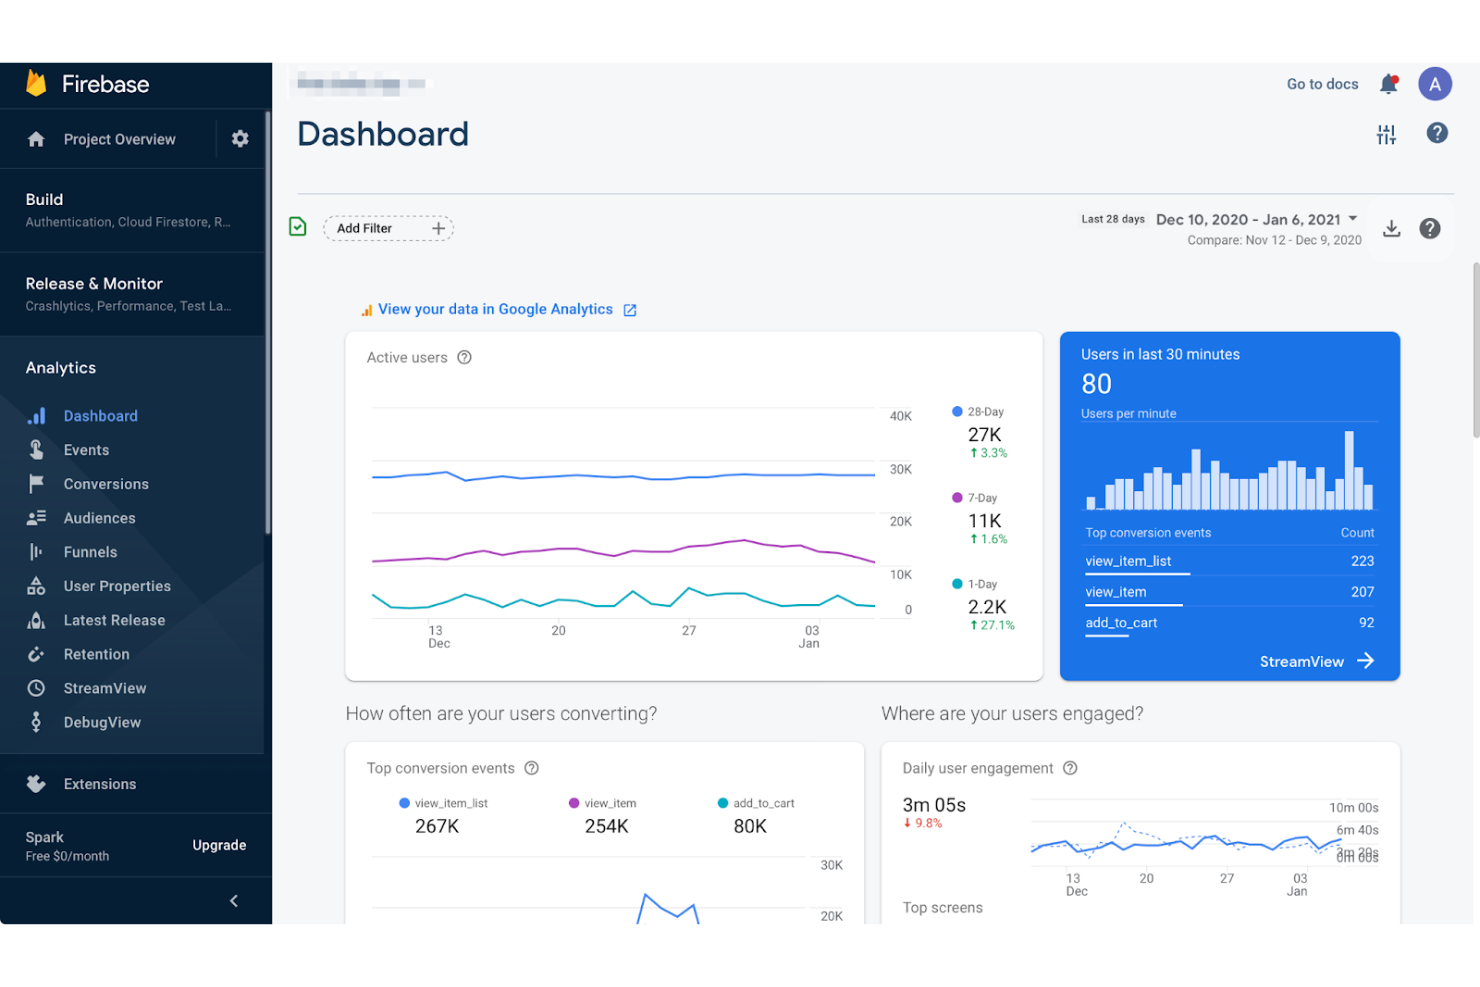The height and width of the screenshot is (987, 1480).
Task: Select Funnels in the Analytics menu
Action: tap(90, 551)
